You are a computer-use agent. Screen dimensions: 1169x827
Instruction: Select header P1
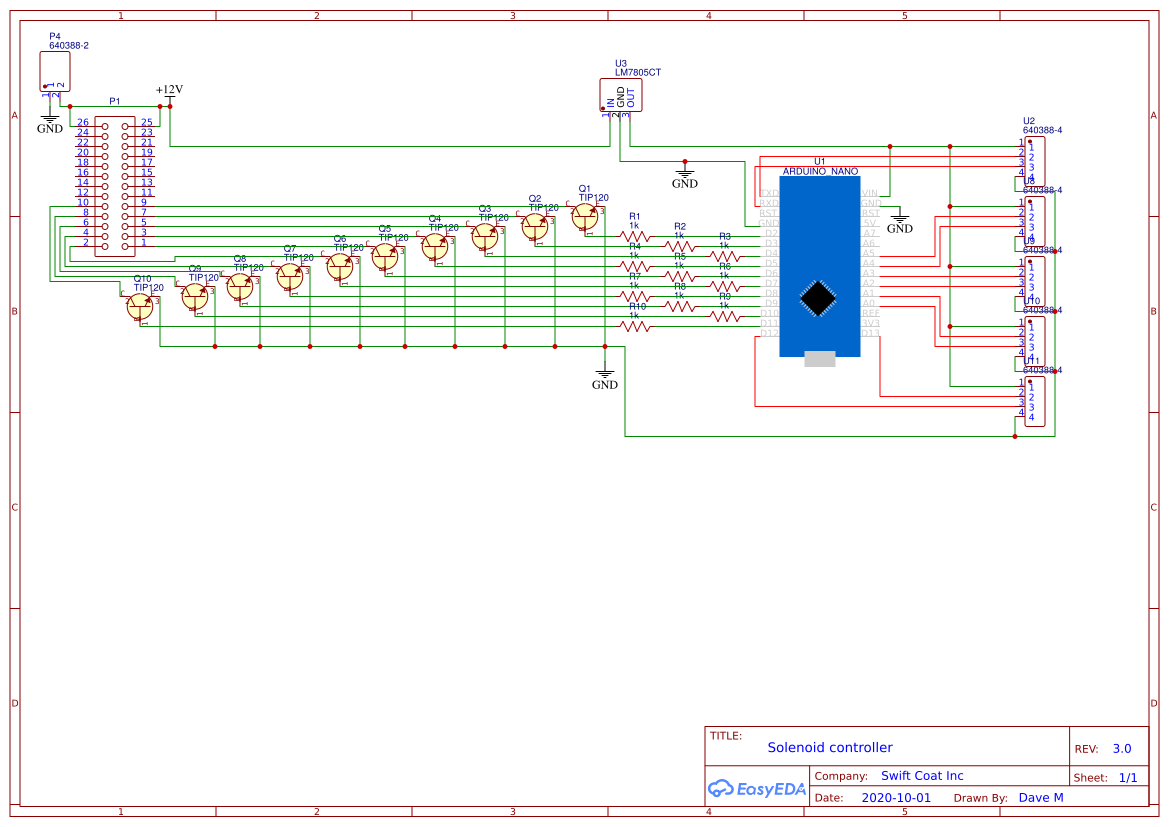tap(115, 185)
